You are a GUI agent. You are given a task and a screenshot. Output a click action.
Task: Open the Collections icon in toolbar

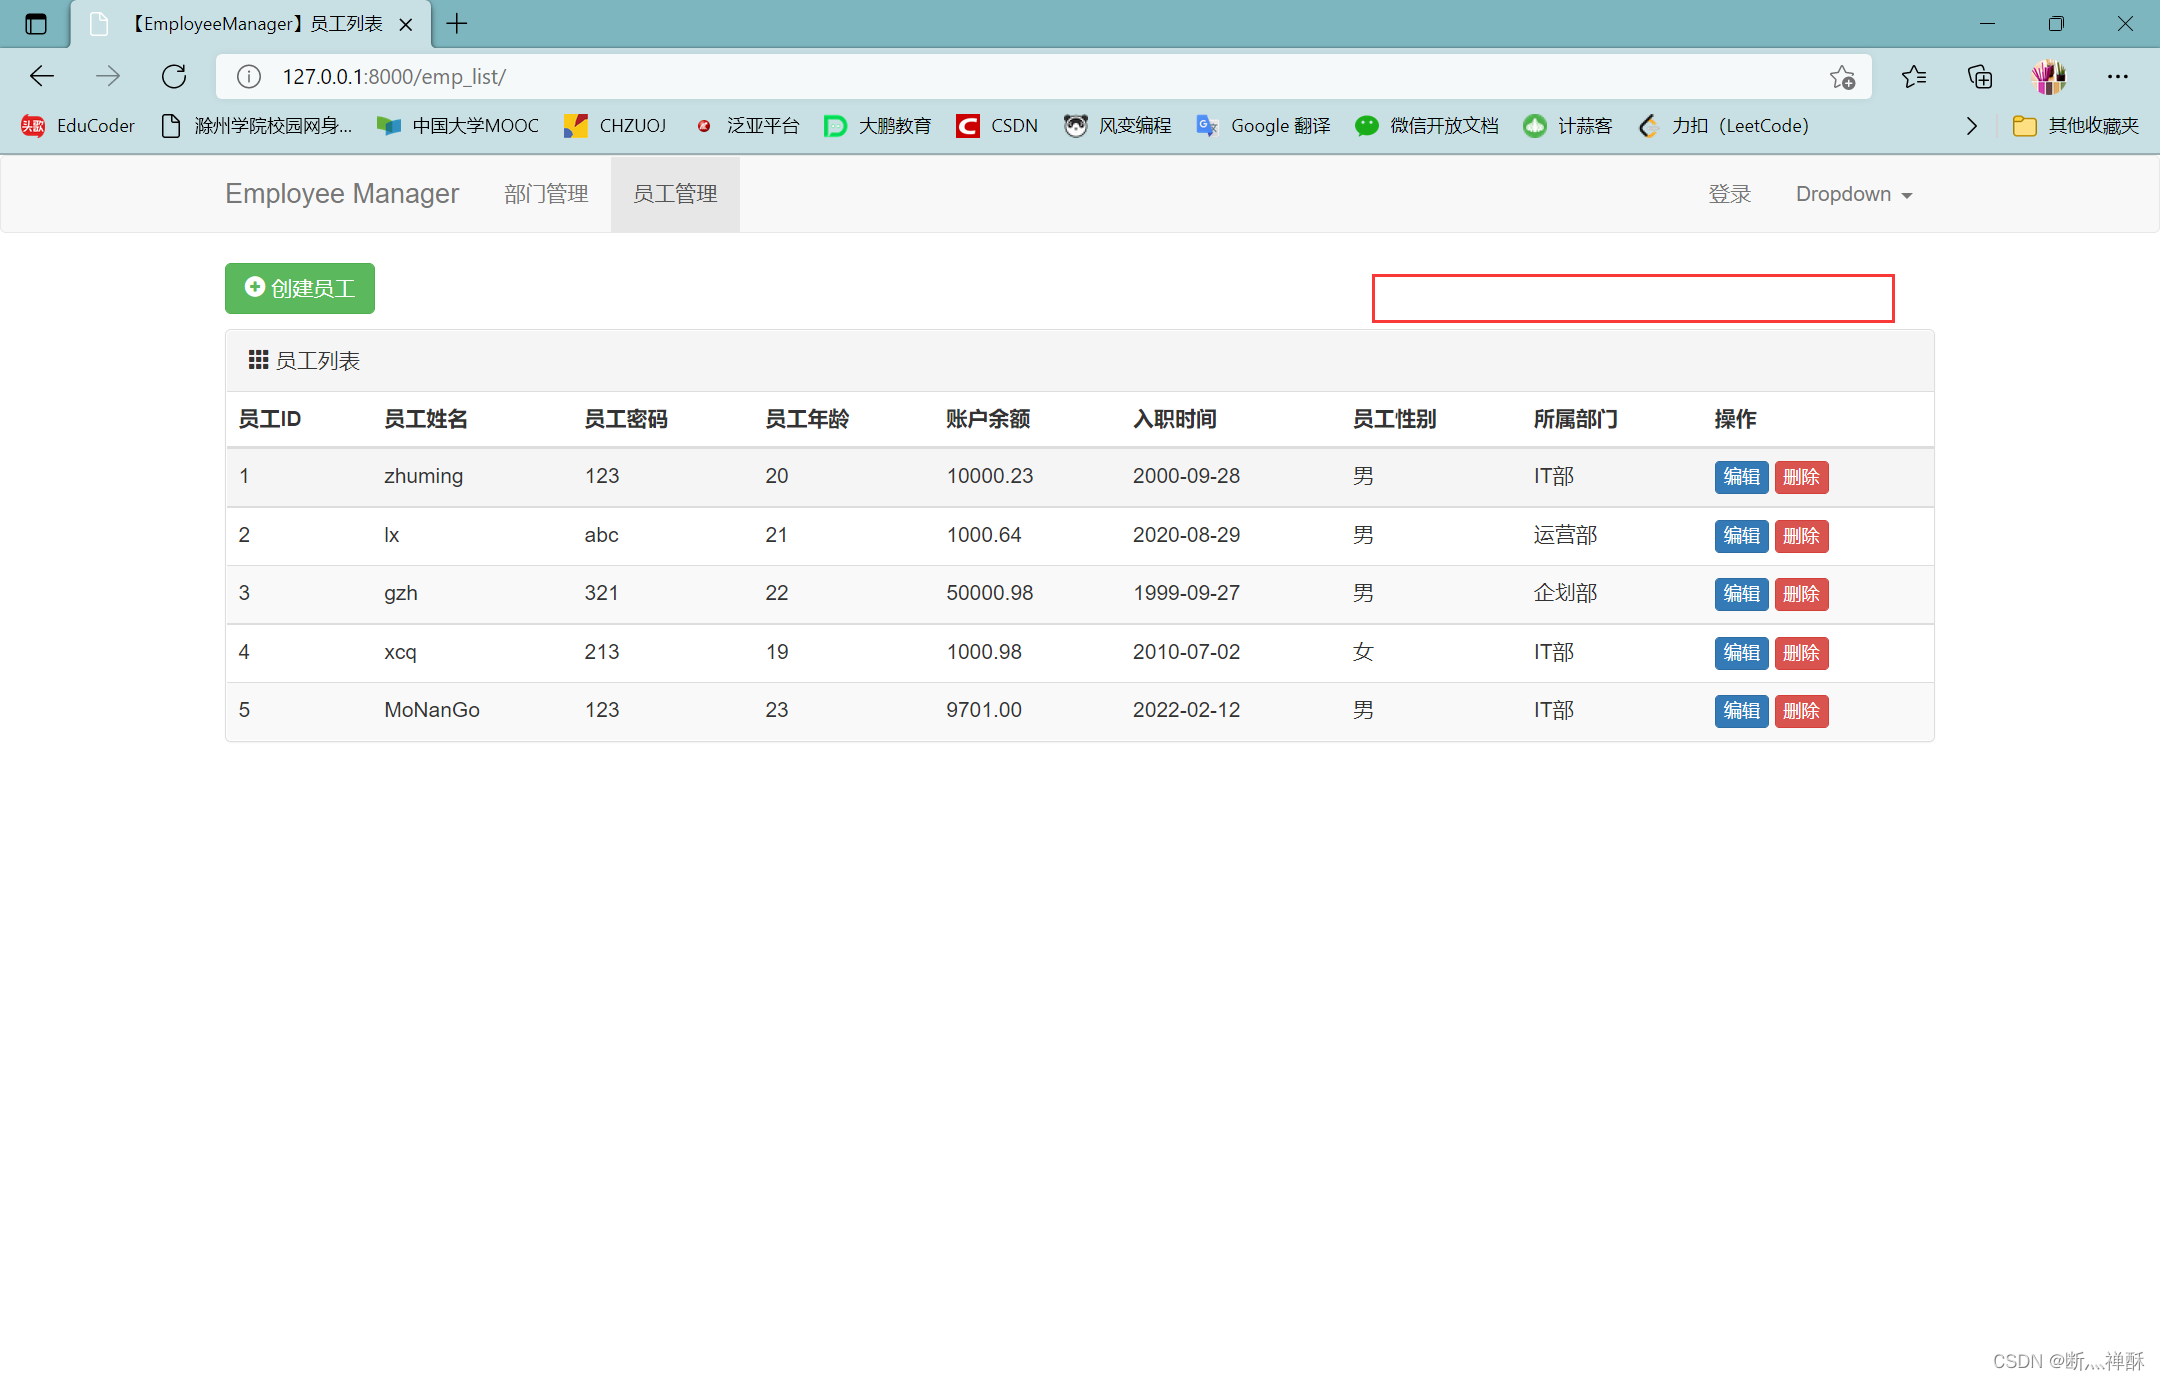pyautogui.click(x=1980, y=76)
